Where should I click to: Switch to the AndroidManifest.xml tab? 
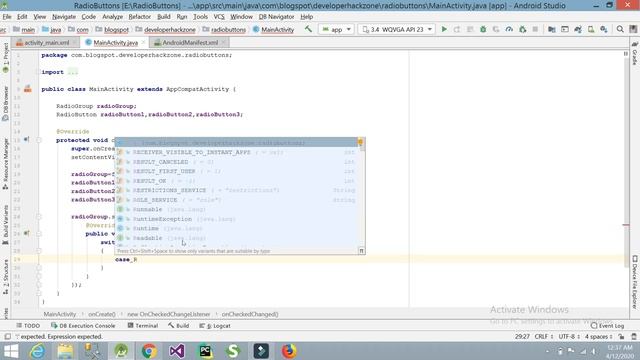click(189, 42)
